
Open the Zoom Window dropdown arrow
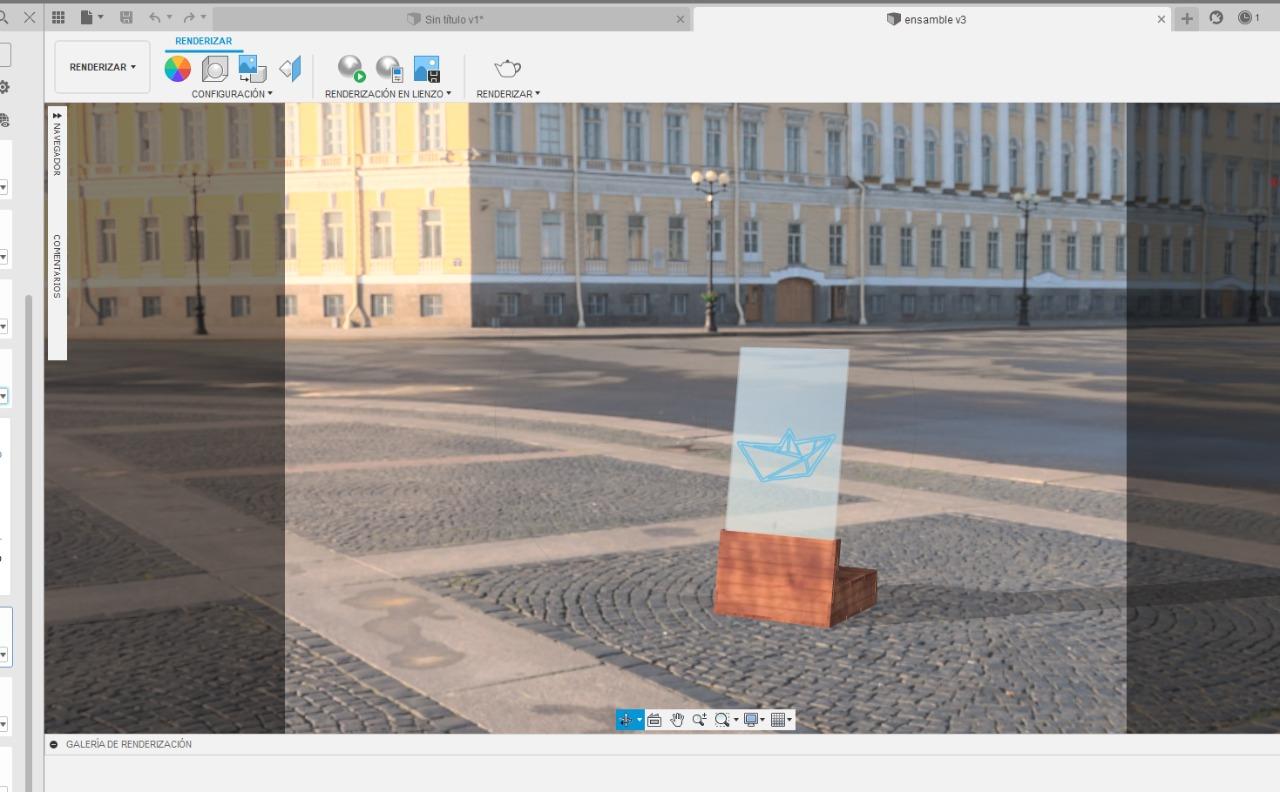pyautogui.click(x=736, y=720)
